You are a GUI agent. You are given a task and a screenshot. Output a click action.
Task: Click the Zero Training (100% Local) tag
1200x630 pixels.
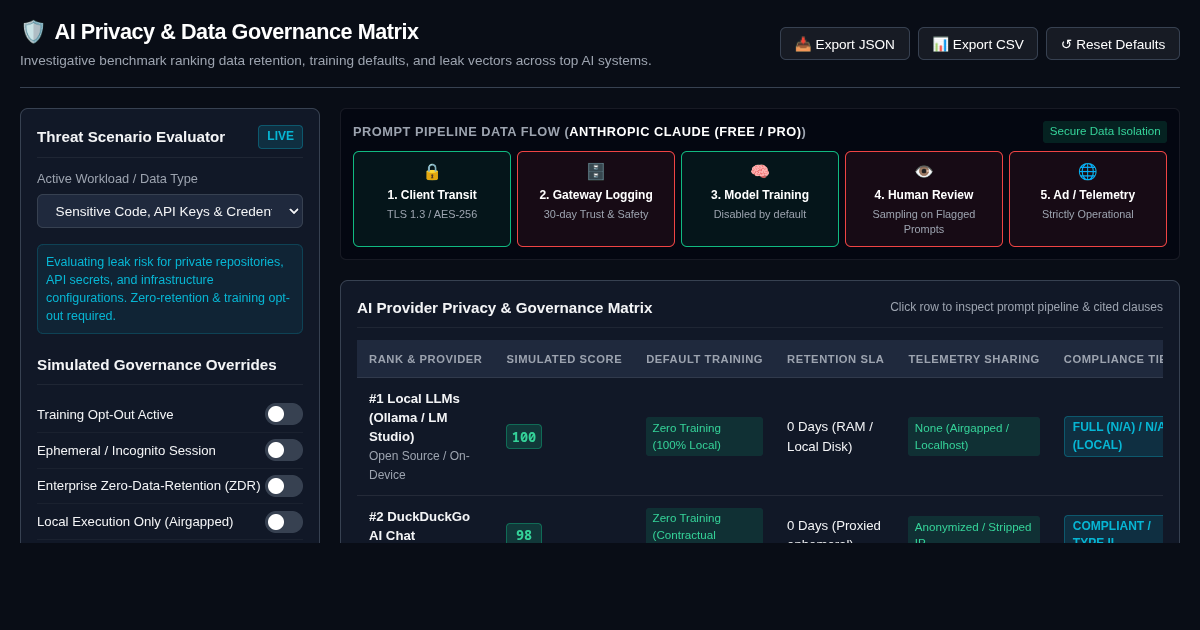tap(704, 437)
